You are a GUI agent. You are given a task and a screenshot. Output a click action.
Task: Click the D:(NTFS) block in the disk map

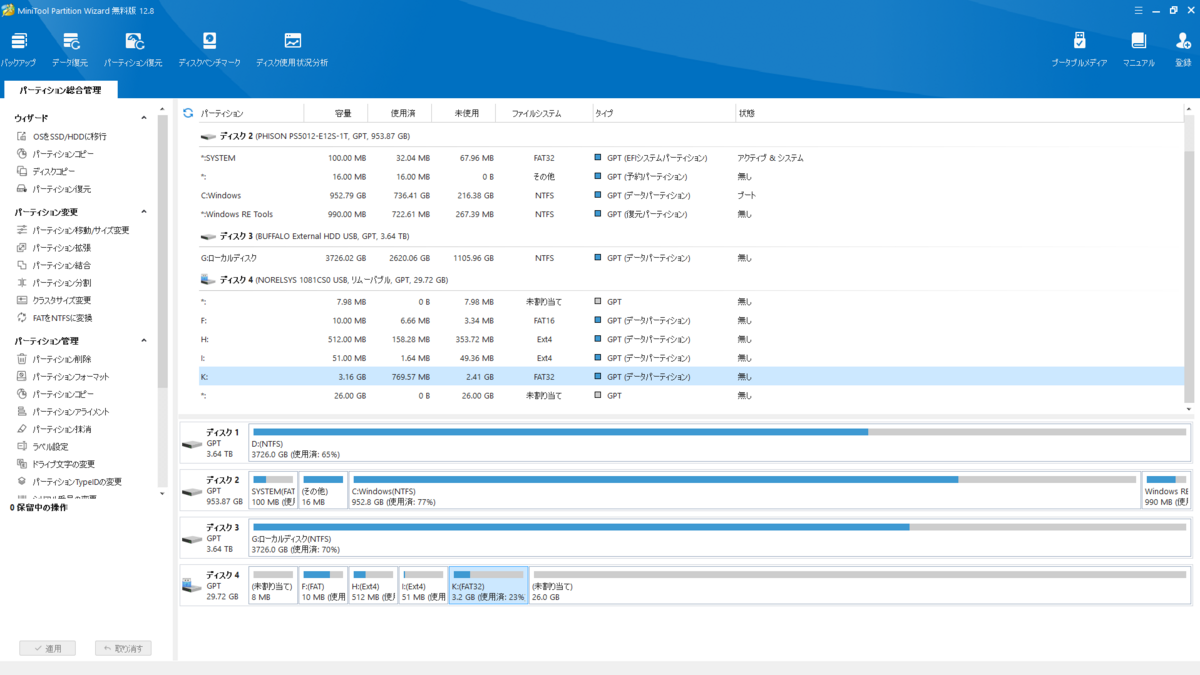coord(719,443)
